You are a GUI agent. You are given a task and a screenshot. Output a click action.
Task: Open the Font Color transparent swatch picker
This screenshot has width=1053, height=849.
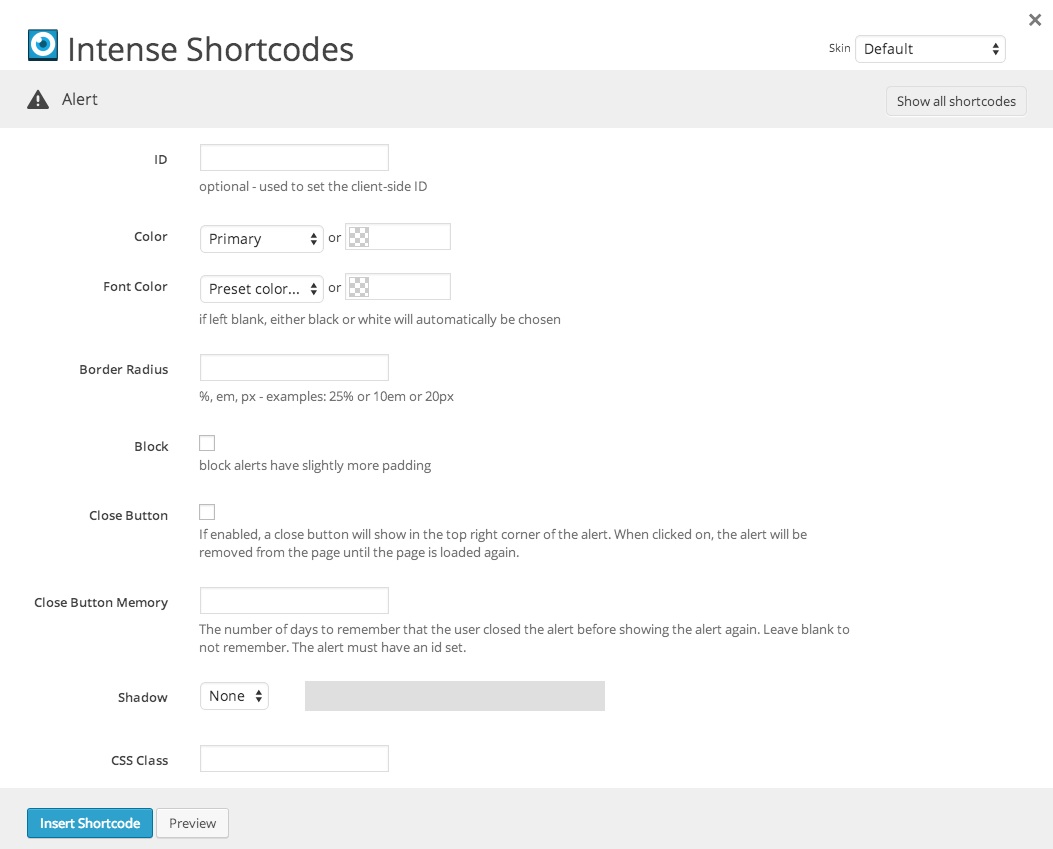click(x=359, y=287)
